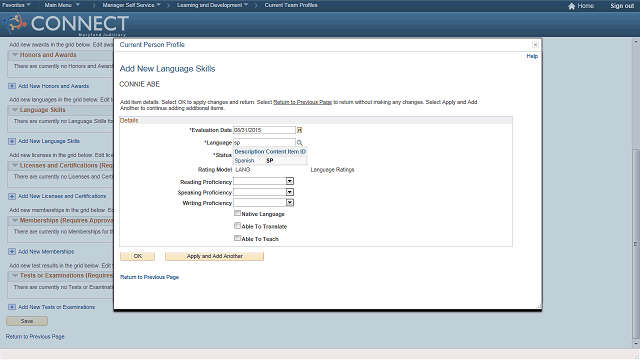Click the Save button on background page

click(x=27, y=321)
